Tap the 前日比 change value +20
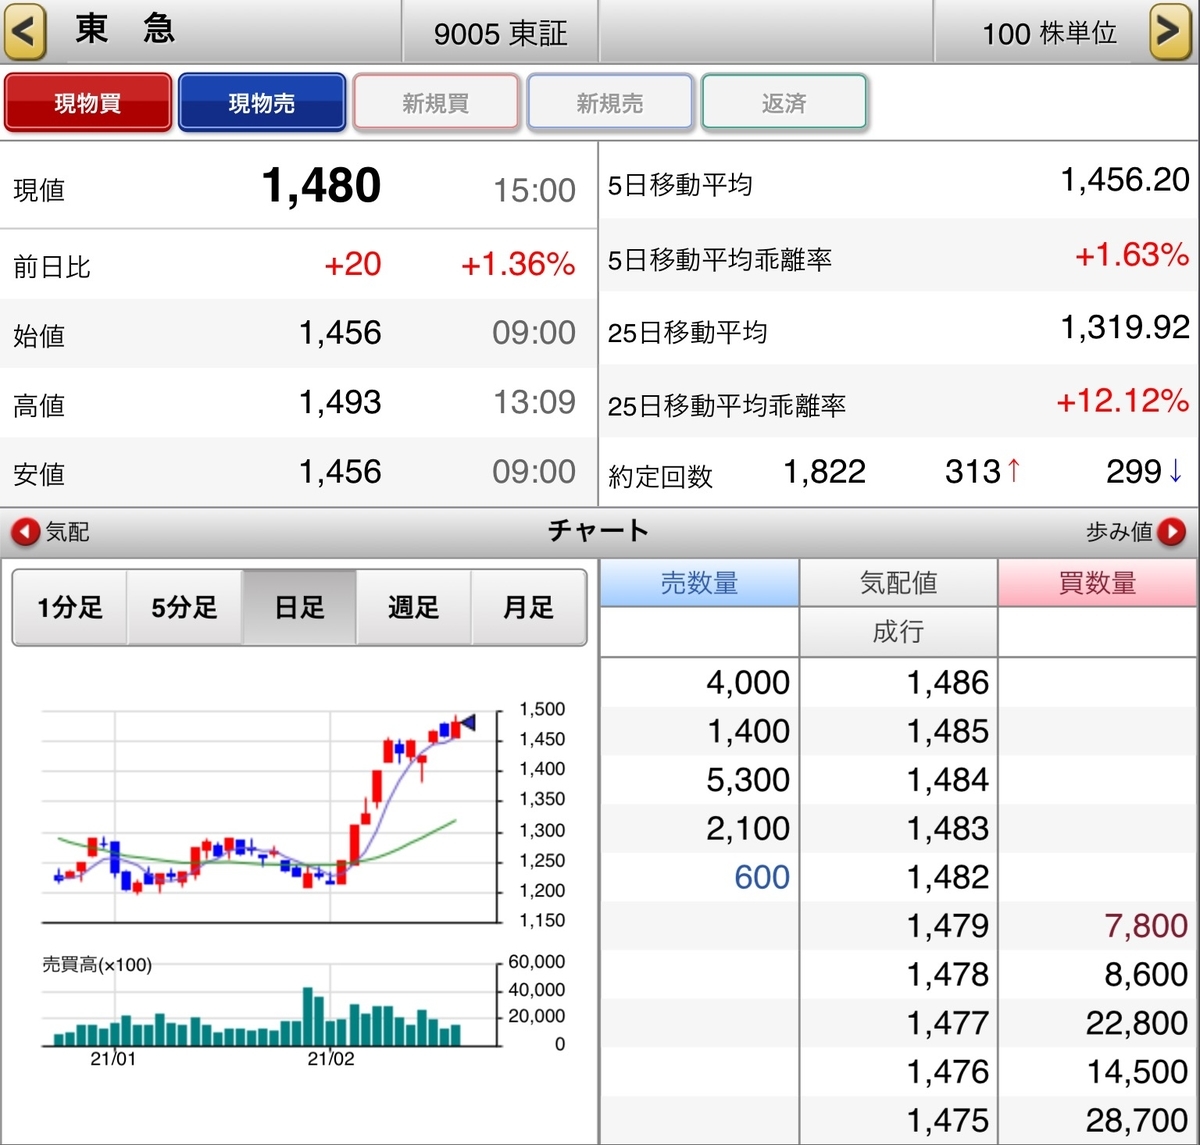 point(352,264)
